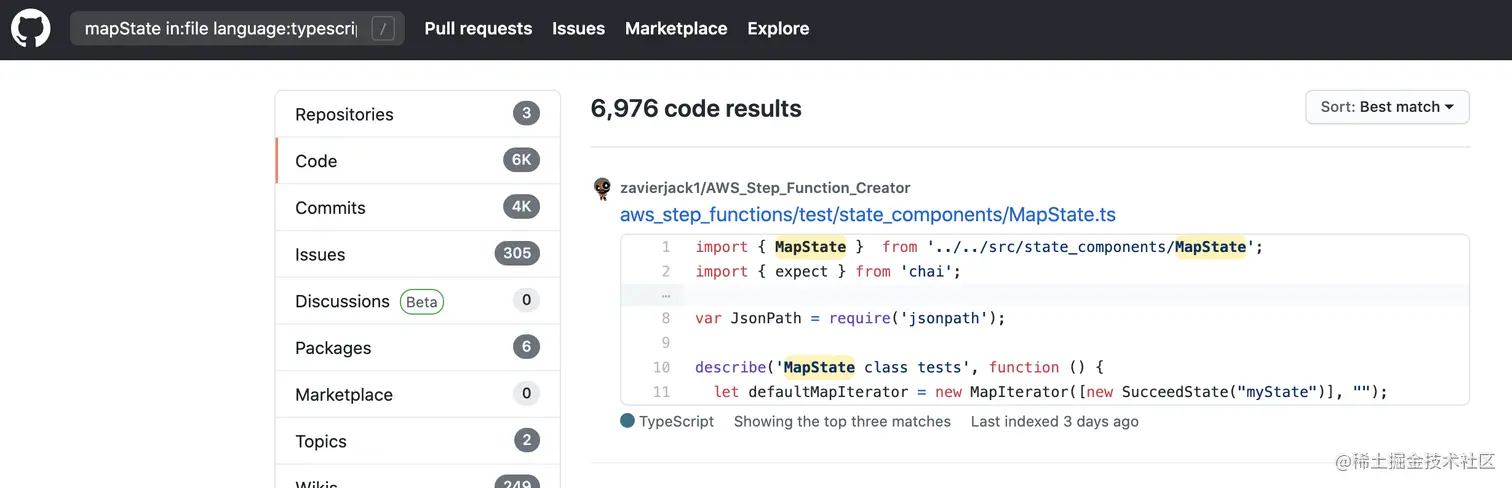Screen dimensions: 1512x488
Task: Focus the mapState search field
Action: [220, 29]
